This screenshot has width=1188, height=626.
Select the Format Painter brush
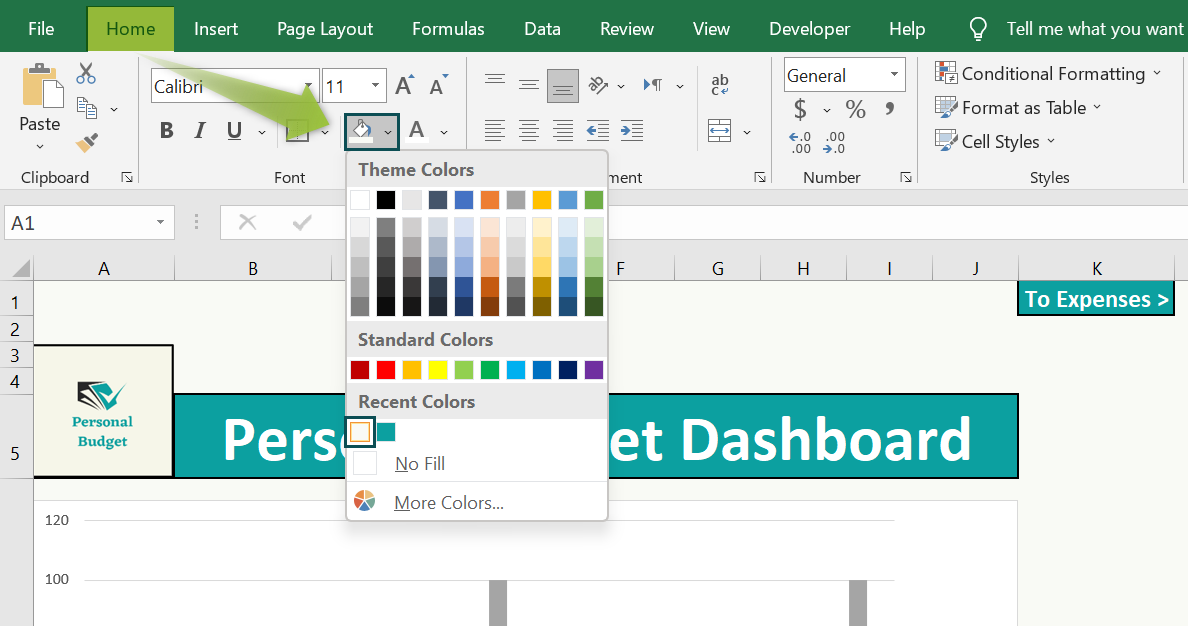click(x=86, y=142)
